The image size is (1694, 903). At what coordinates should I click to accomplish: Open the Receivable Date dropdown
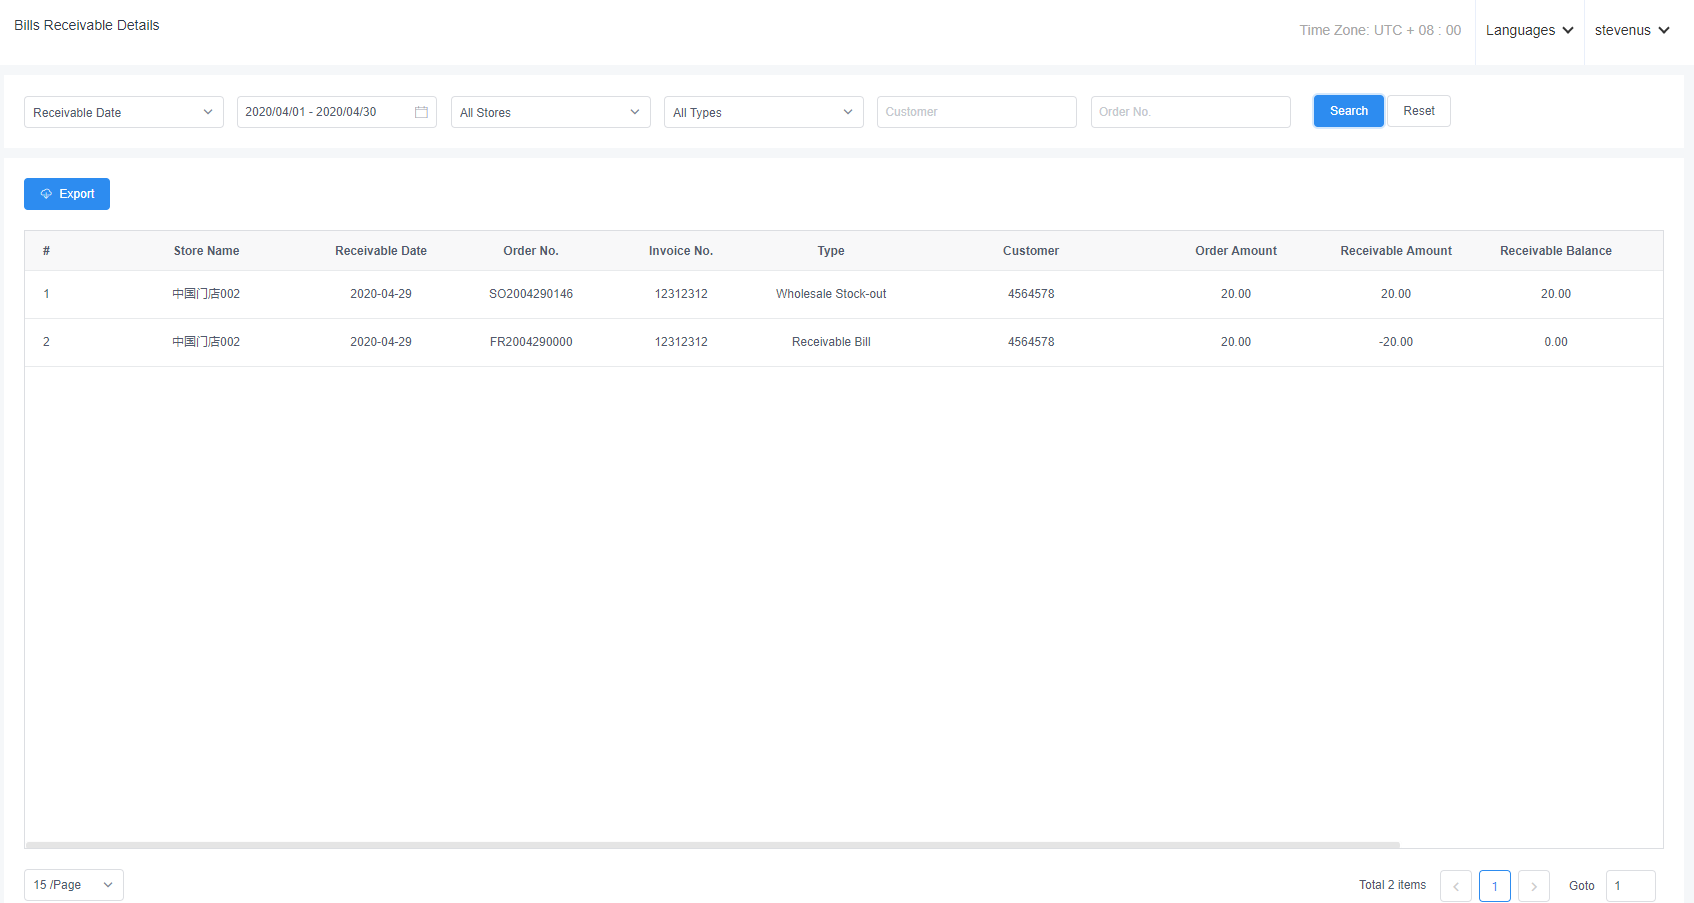(123, 112)
